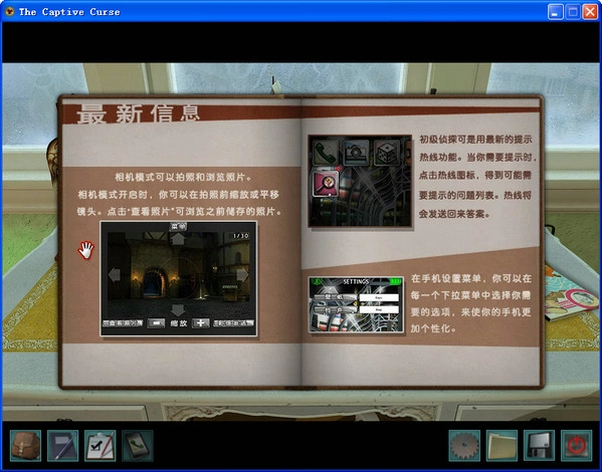
Task: Minimize The Captive Curse window
Action: coord(555,12)
